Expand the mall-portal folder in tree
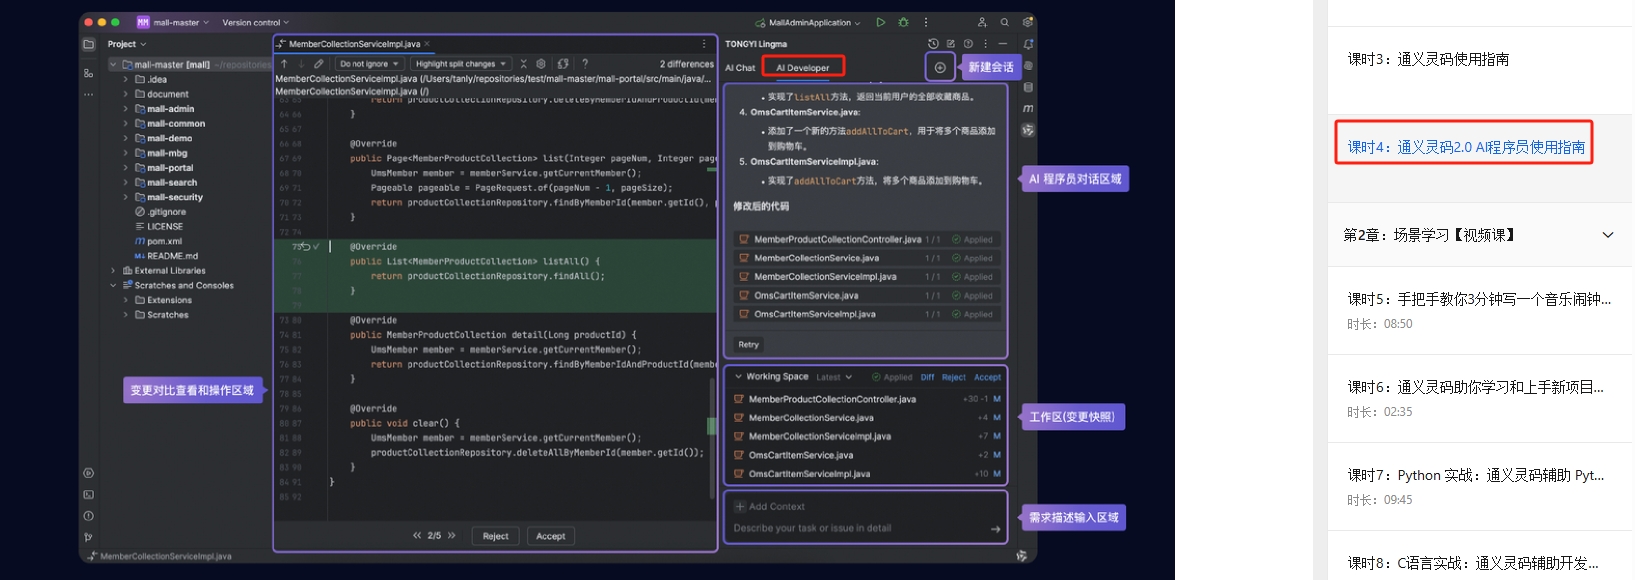Screen dimensions: 1635x580 click(126, 168)
